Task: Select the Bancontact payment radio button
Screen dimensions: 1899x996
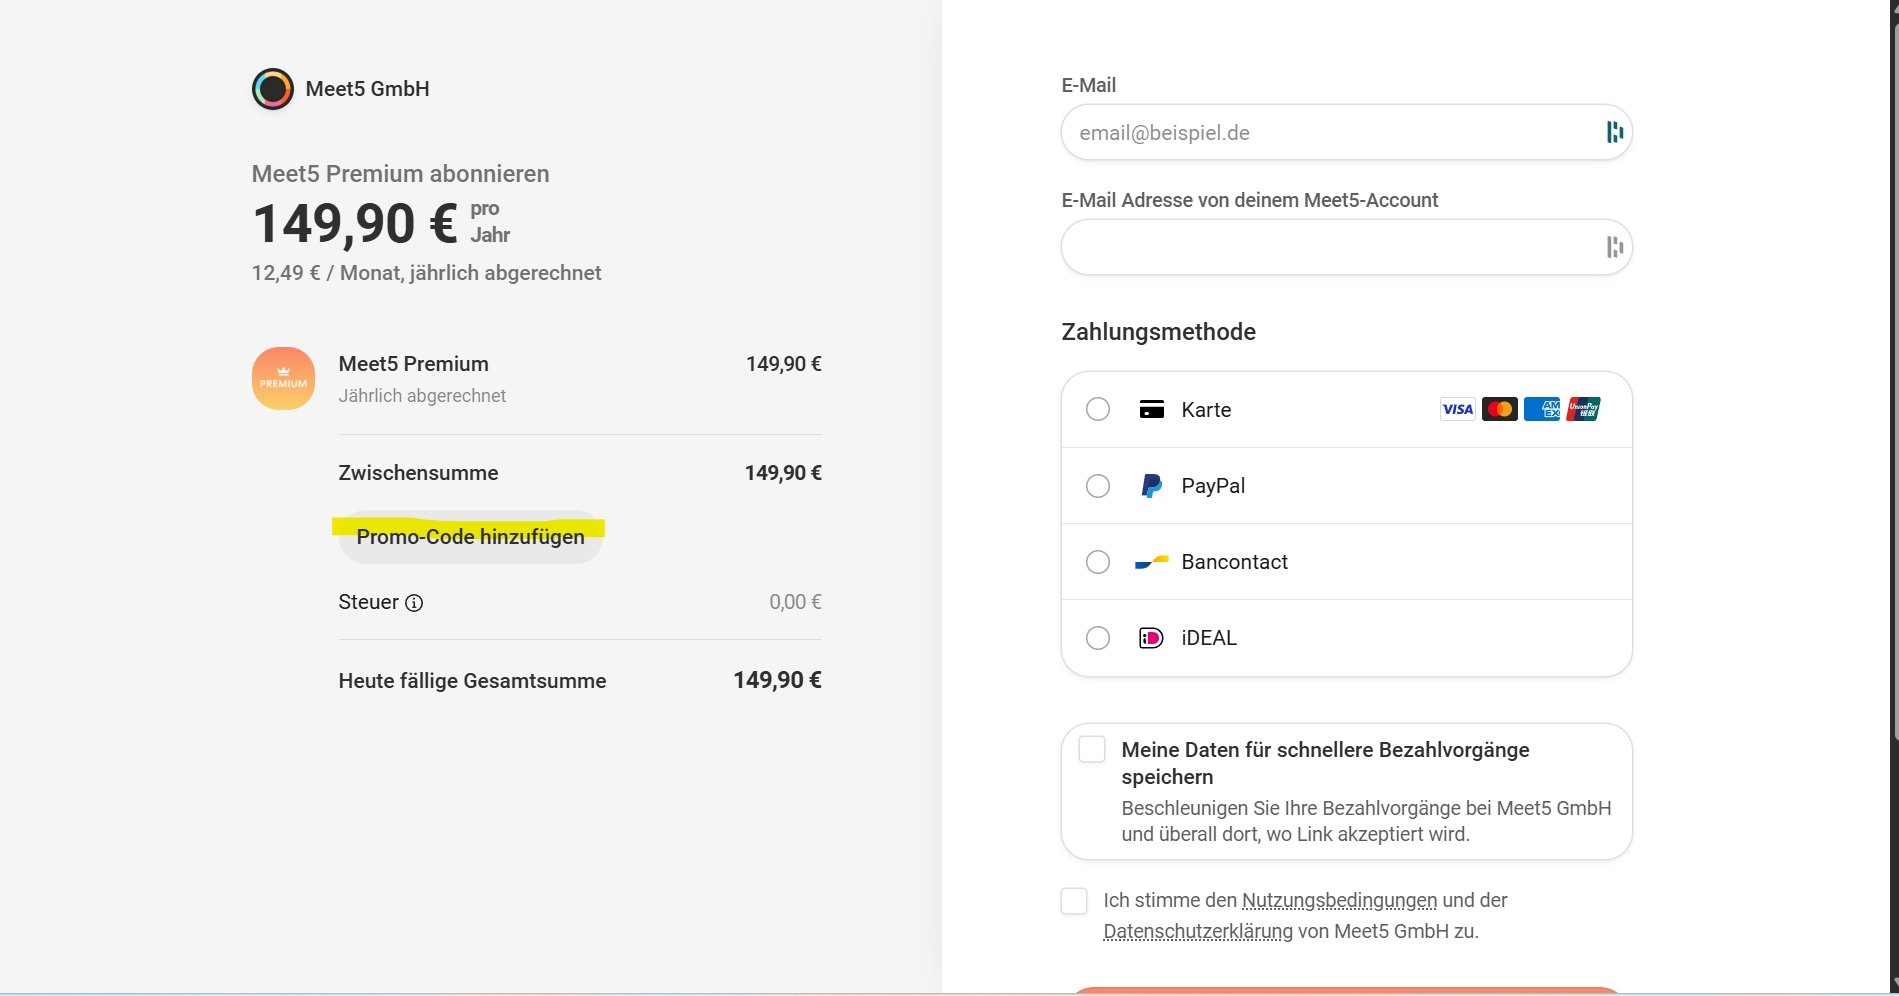Action: (1098, 562)
